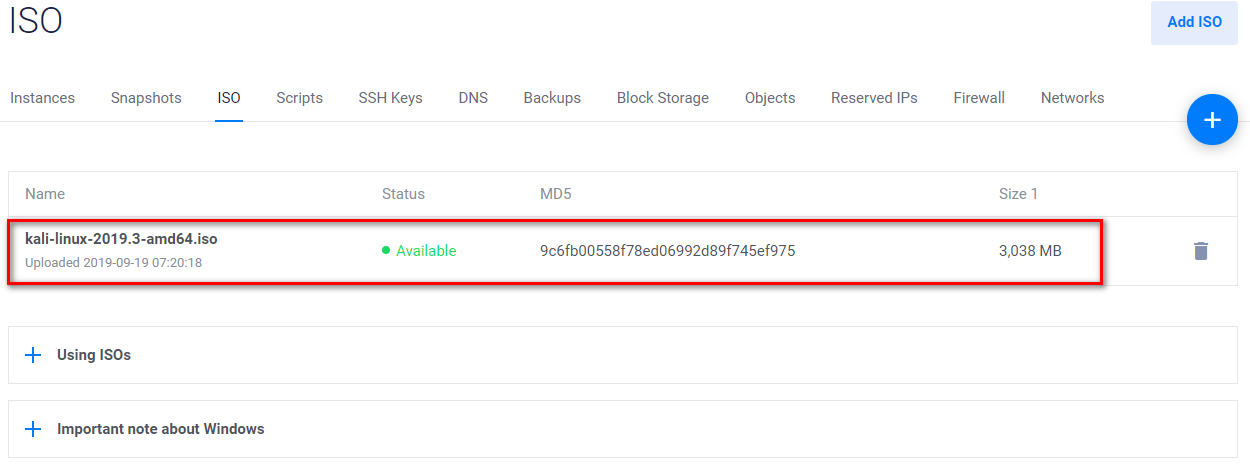This screenshot has width=1250, height=466.
Task: Click the MD5 hash value of the ISO
Action: tap(667, 251)
